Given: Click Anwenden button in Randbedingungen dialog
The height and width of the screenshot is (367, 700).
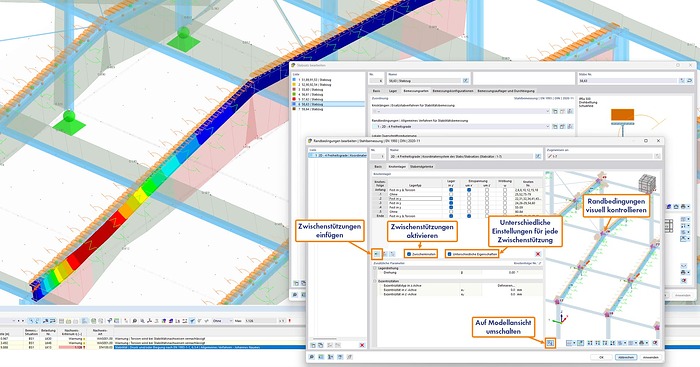Looking at the screenshot, I should [651, 357].
